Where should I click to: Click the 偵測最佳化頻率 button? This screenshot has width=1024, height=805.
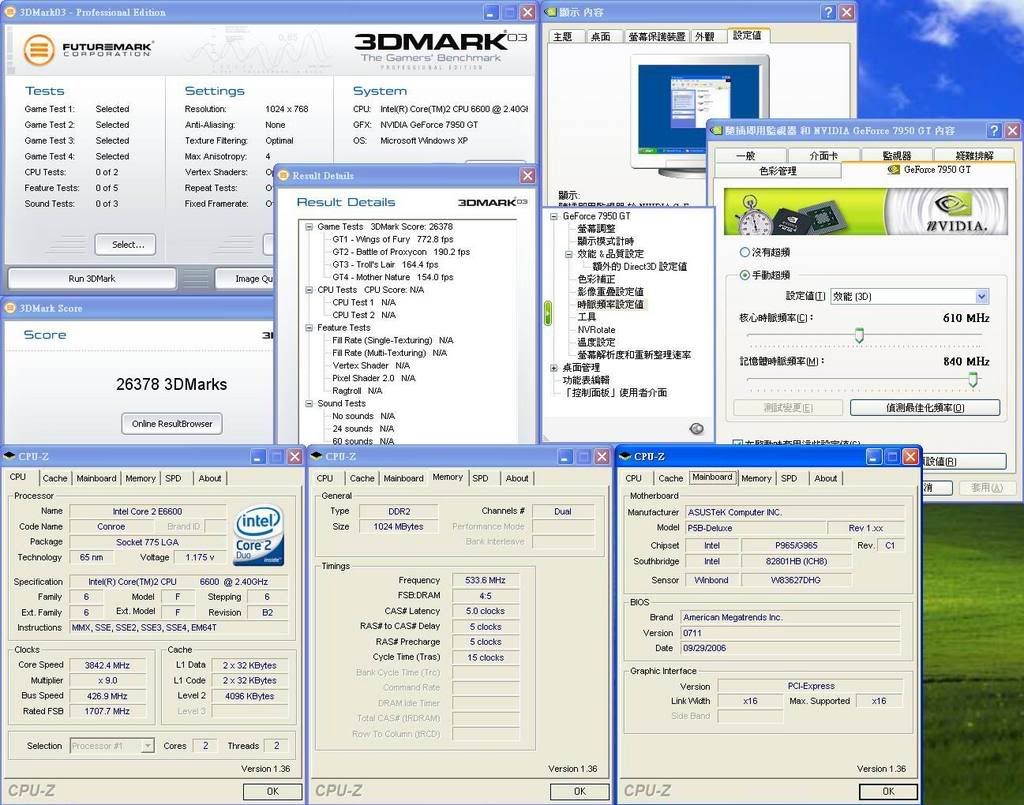click(x=925, y=407)
